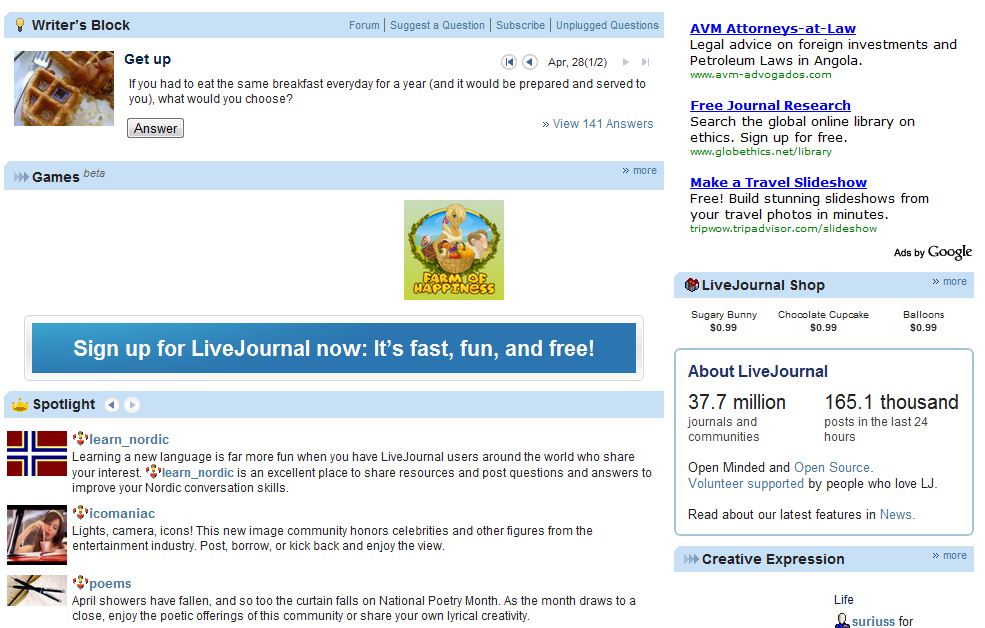The height and width of the screenshot is (628, 985).
Task: Click the community icon beside the poems title
Action: [80, 583]
